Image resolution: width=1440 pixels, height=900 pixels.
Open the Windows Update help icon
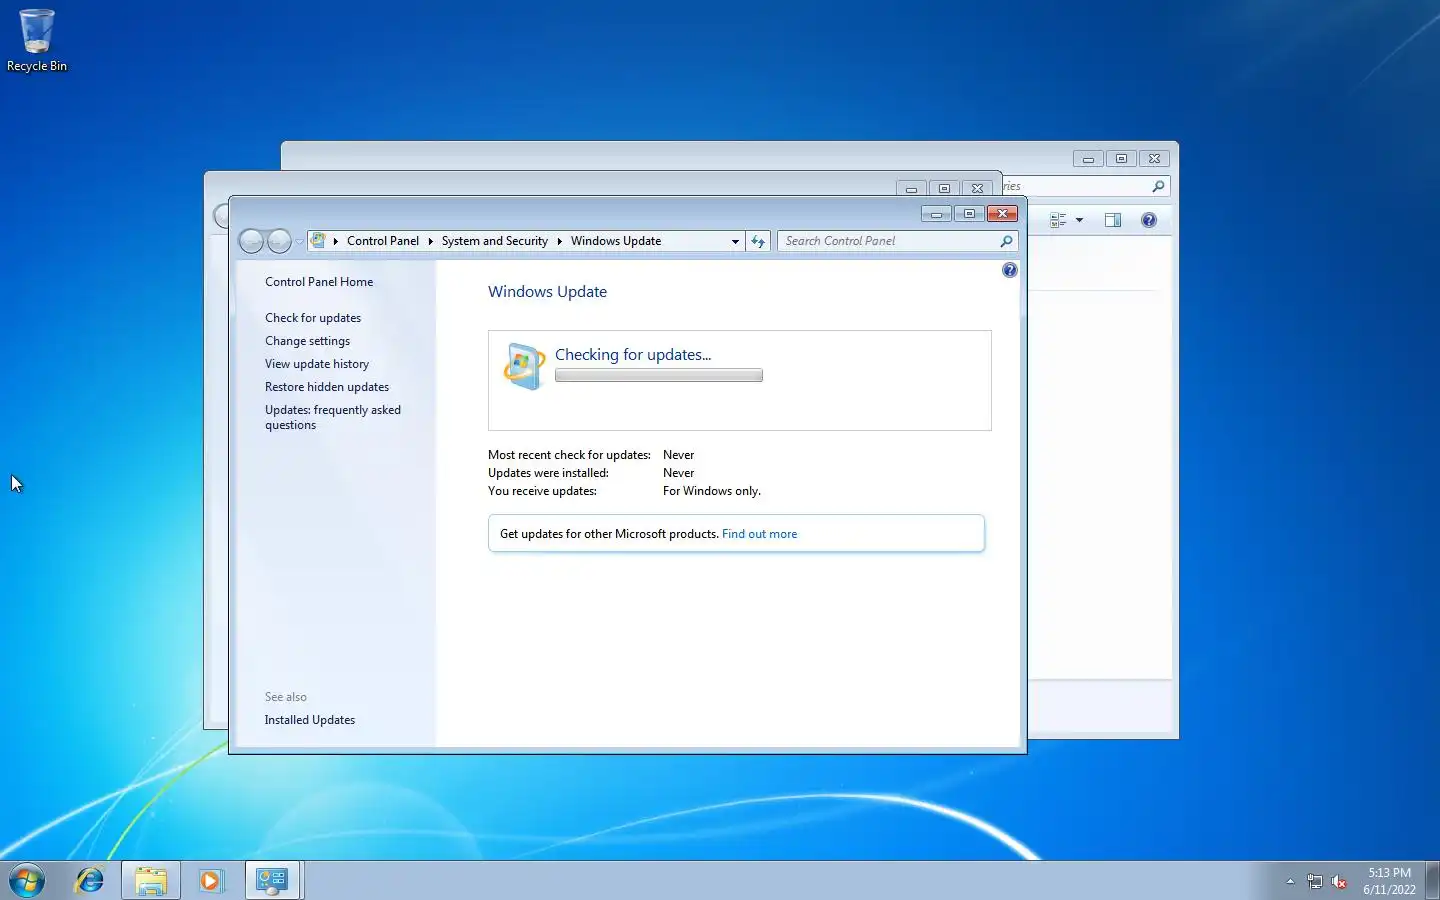(x=1009, y=270)
